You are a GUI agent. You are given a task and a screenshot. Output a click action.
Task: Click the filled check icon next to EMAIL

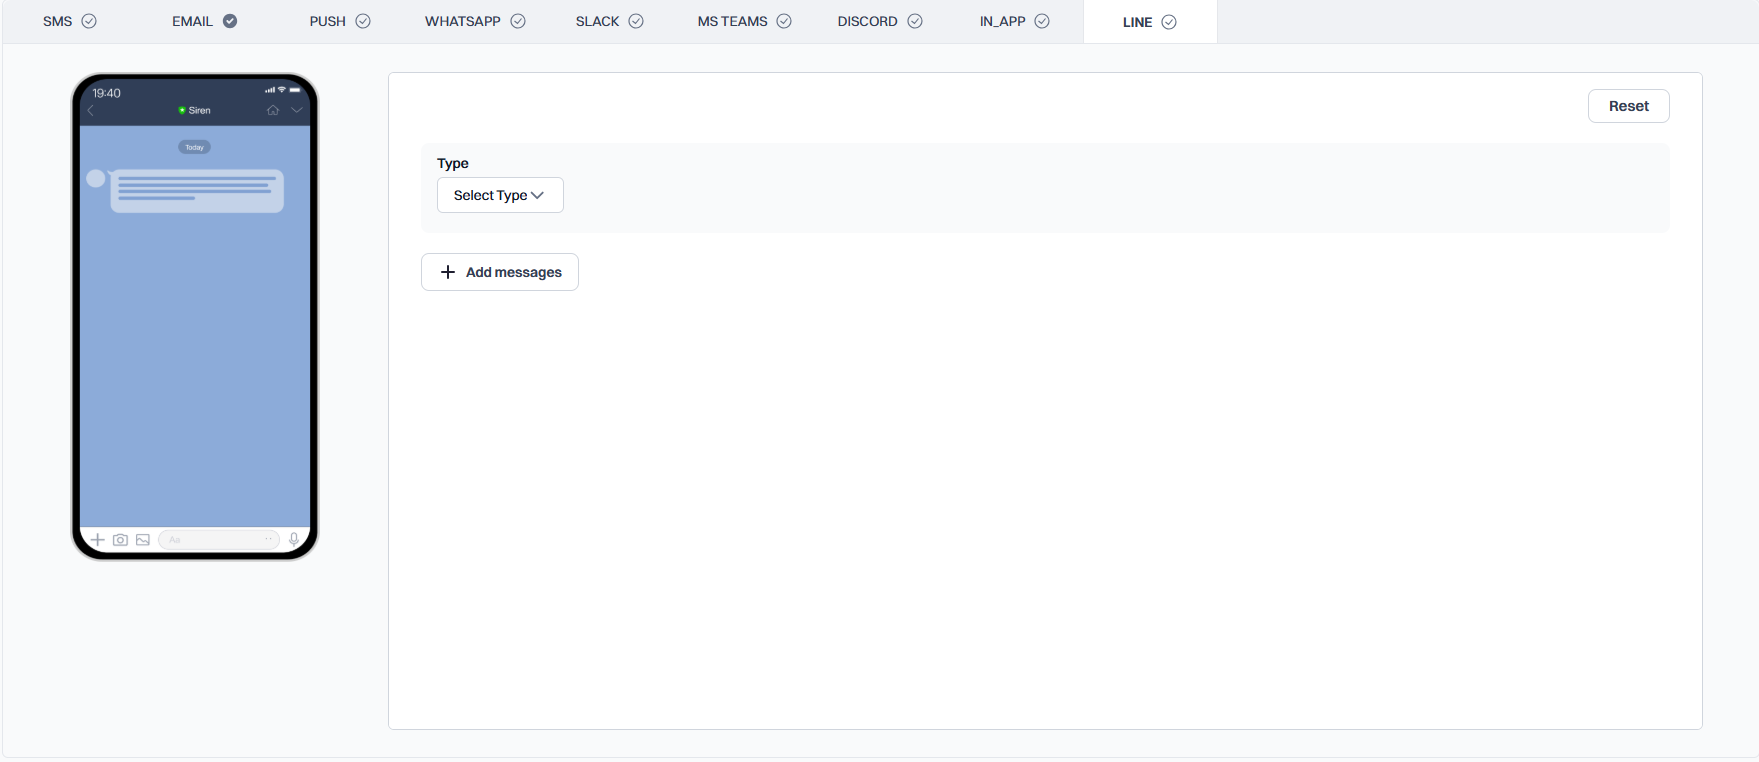[x=230, y=21]
